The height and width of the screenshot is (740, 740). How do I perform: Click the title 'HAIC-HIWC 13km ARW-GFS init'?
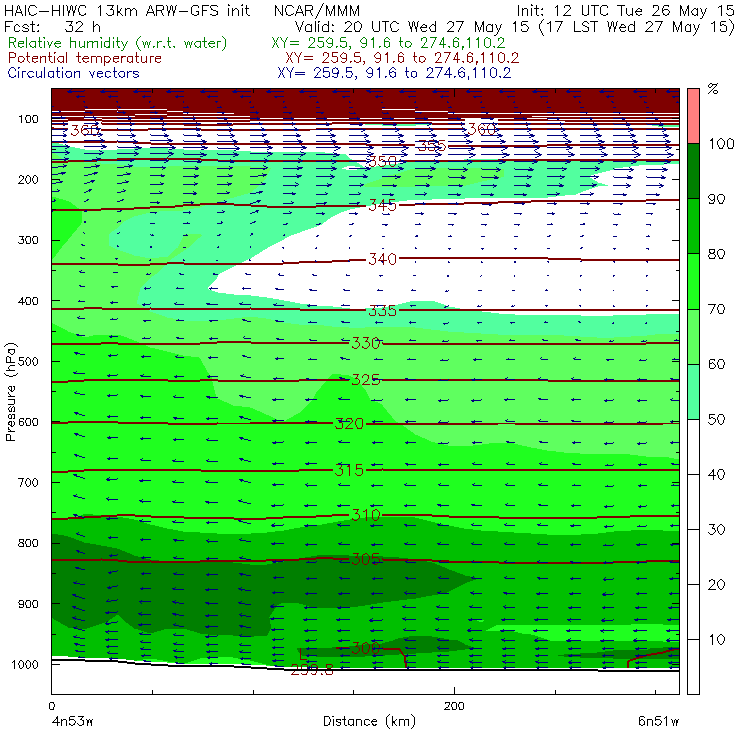[127, 10]
